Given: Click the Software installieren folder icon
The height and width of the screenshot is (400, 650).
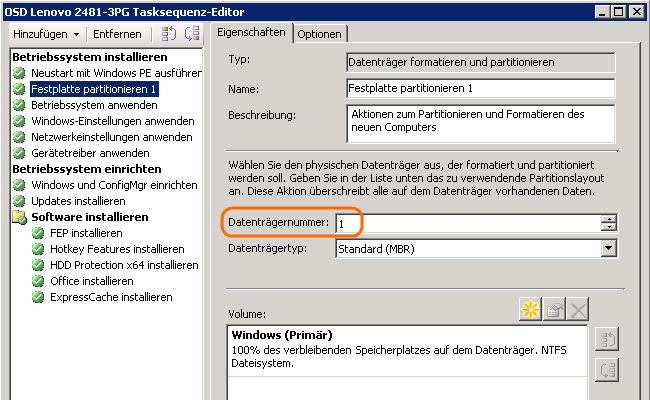Looking at the screenshot, I should coord(19,217).
